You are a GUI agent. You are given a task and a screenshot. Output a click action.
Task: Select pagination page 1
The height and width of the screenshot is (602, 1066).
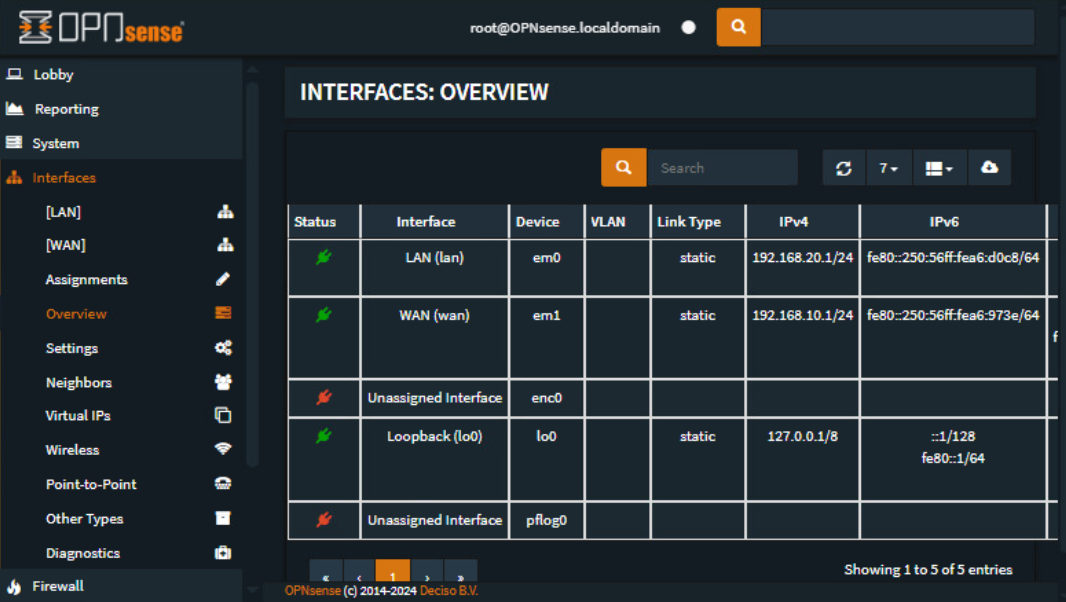392,572
